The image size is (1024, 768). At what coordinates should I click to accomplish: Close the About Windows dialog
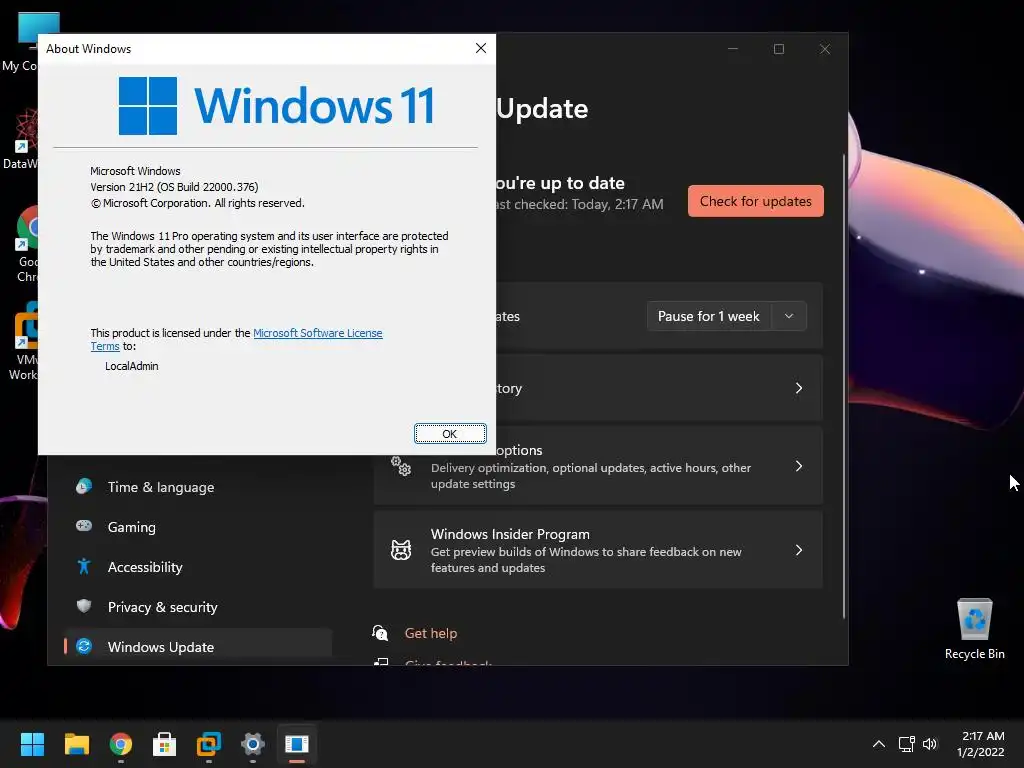point(481,48)
